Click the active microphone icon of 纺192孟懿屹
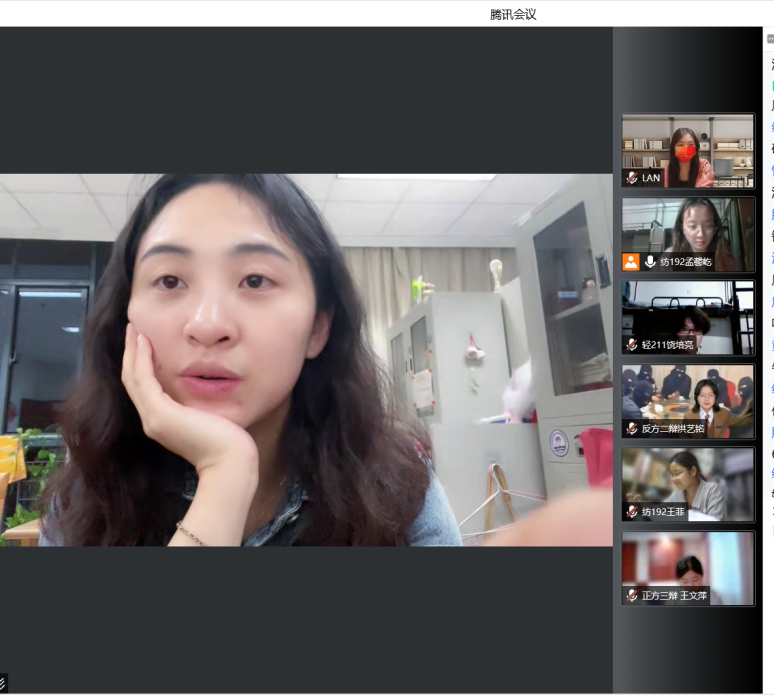The height and width of the screenshot is (695, 774). (x=650, y=262)
